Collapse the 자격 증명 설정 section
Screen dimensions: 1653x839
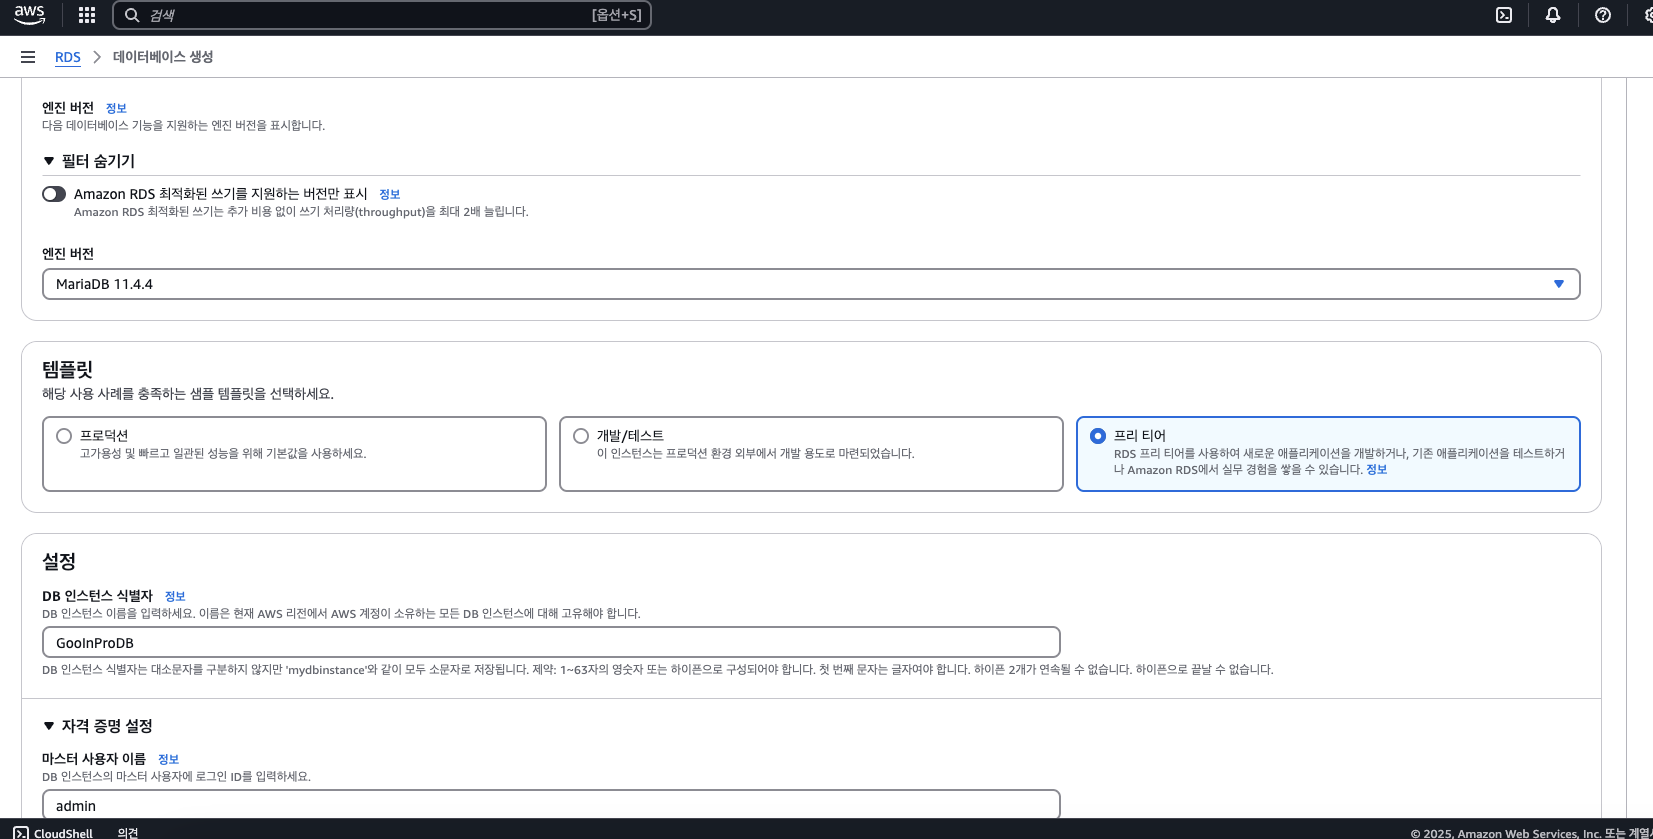[98, 726]
